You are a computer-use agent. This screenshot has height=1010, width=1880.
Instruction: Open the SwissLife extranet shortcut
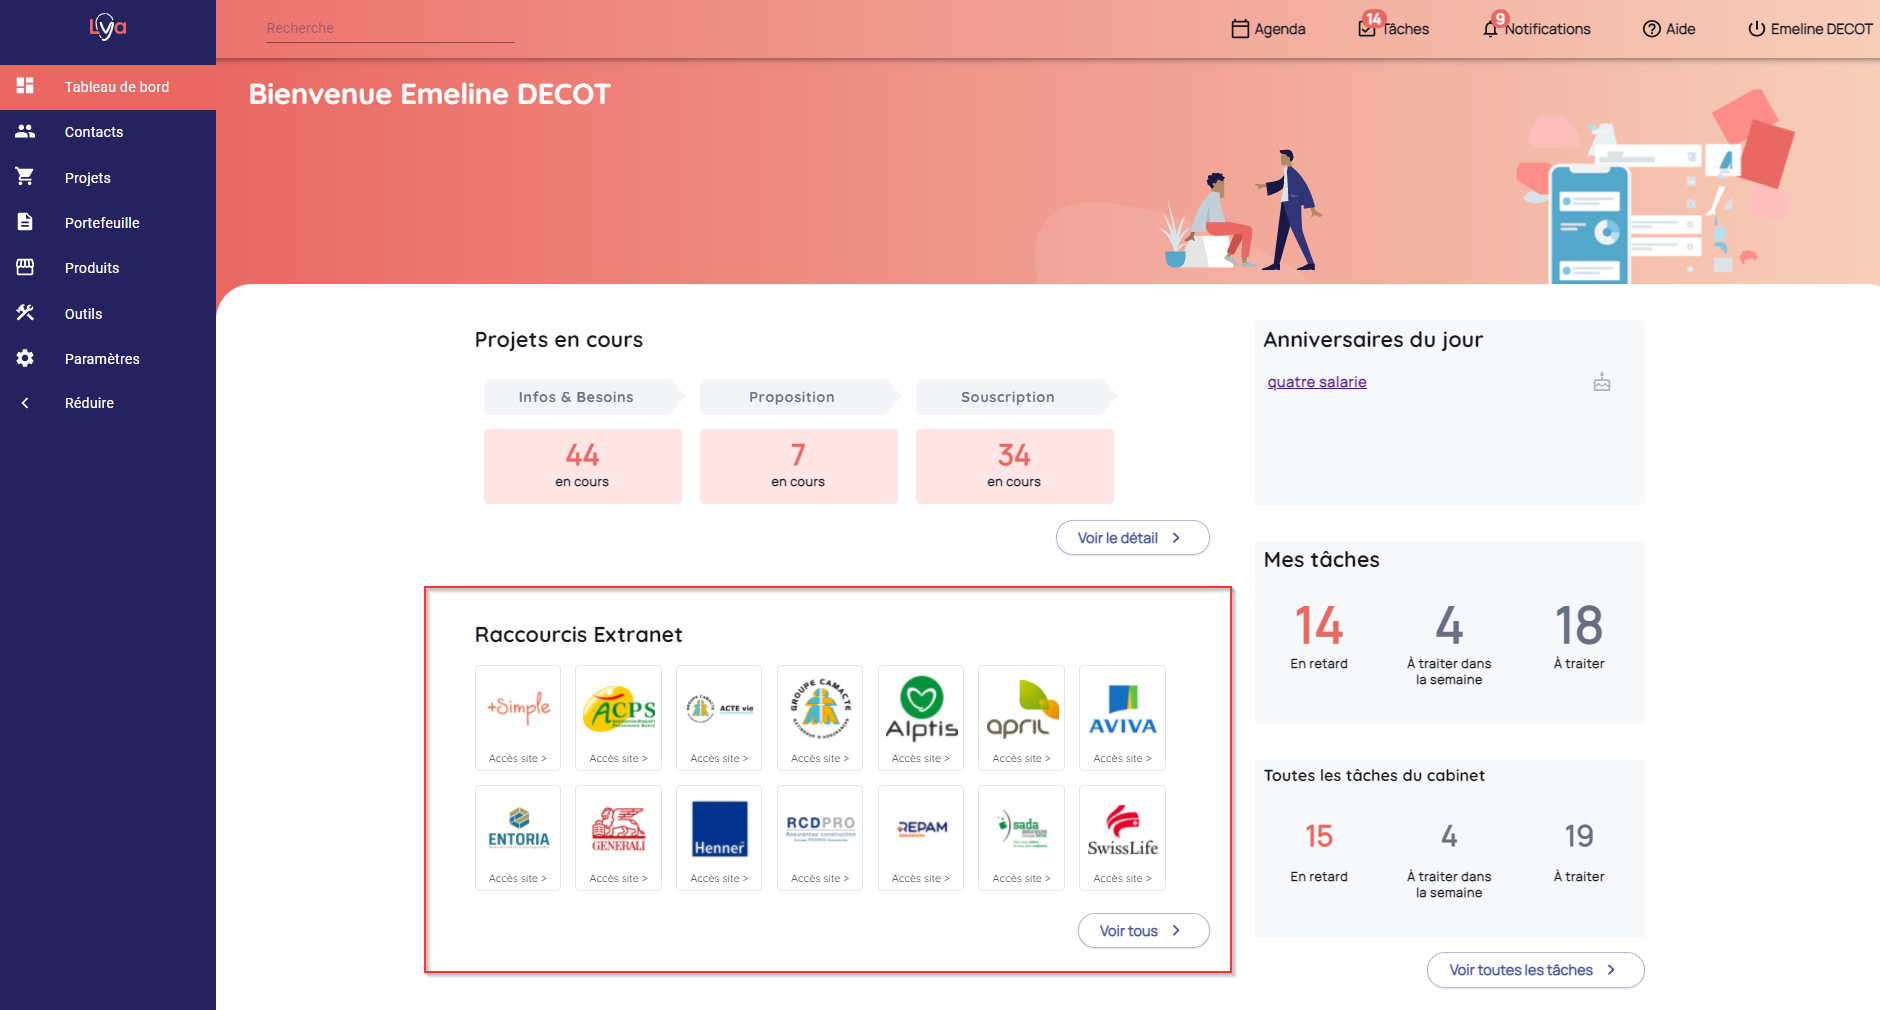pyautogui.click(x=1122, y=838)
